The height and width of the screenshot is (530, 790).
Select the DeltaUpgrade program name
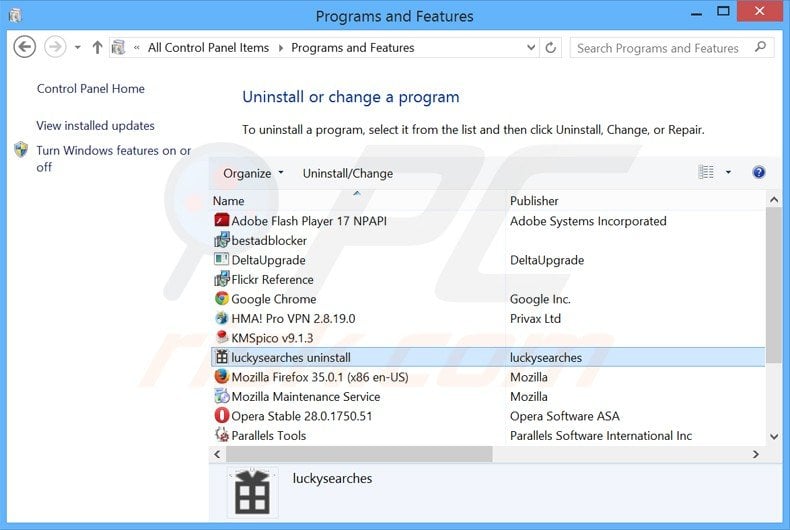point(268,260)
